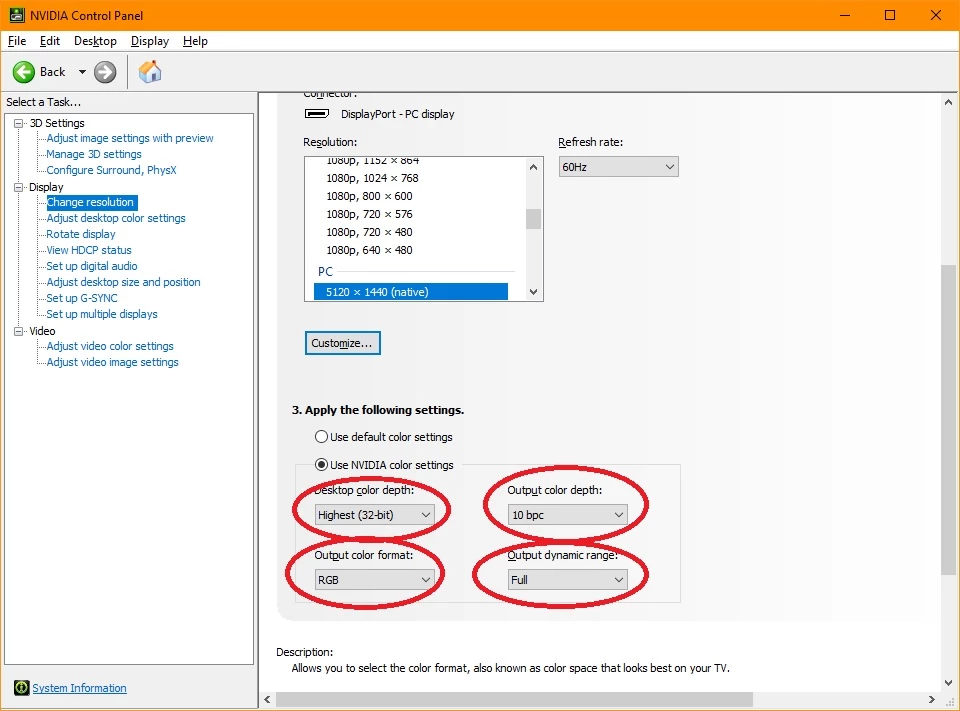Select Use default color settings radio

(321, 437)
